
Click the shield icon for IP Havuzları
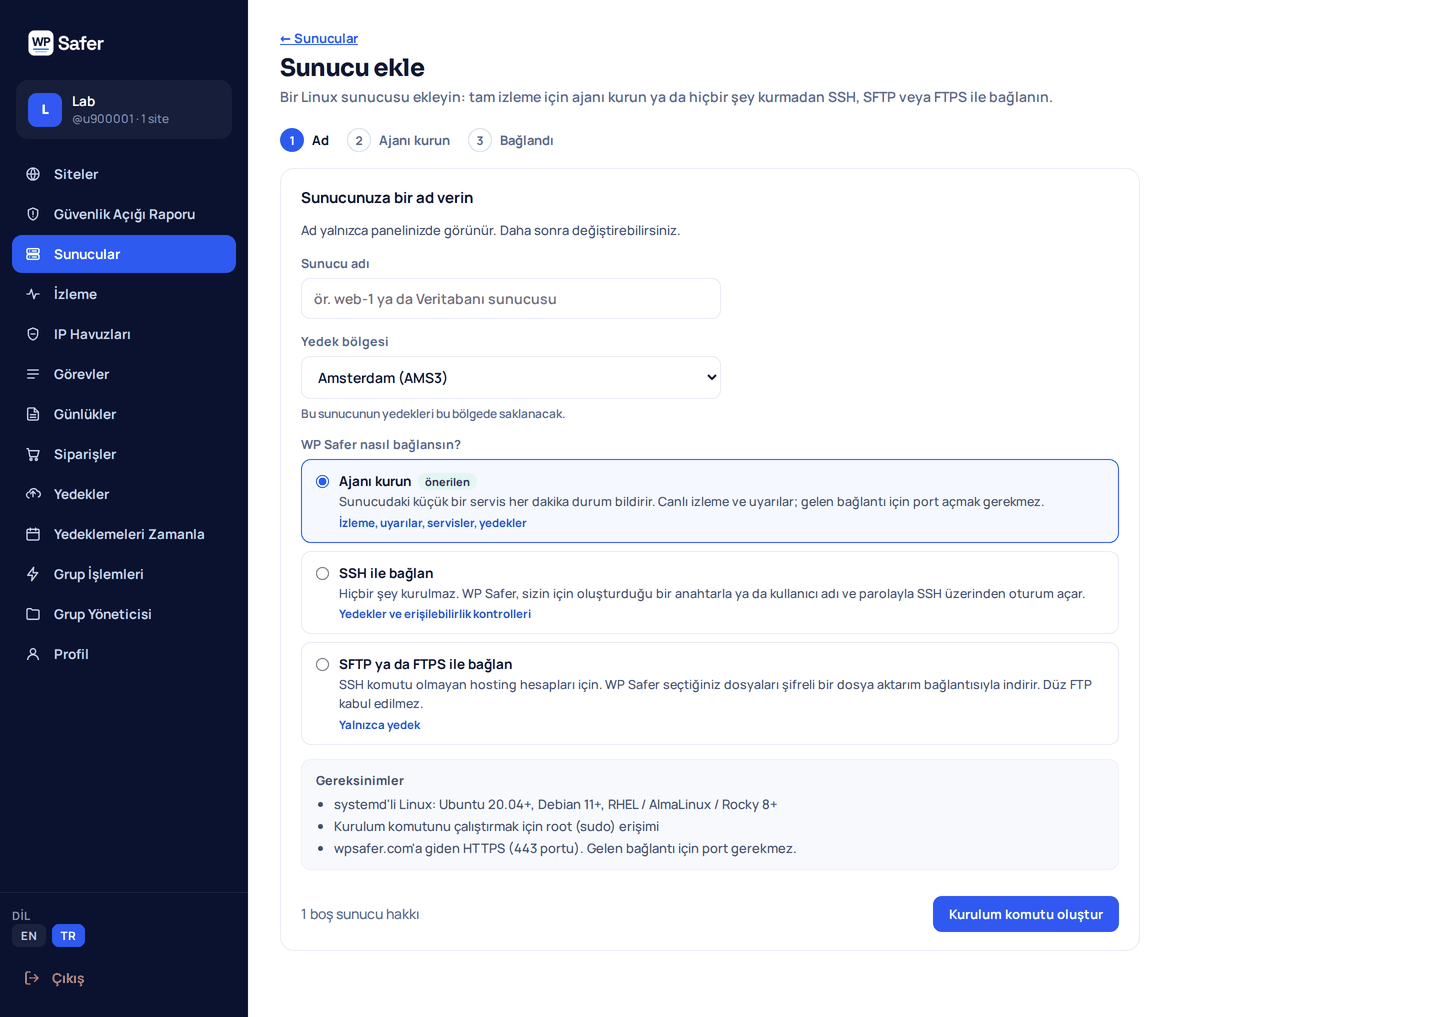point(33,334)
